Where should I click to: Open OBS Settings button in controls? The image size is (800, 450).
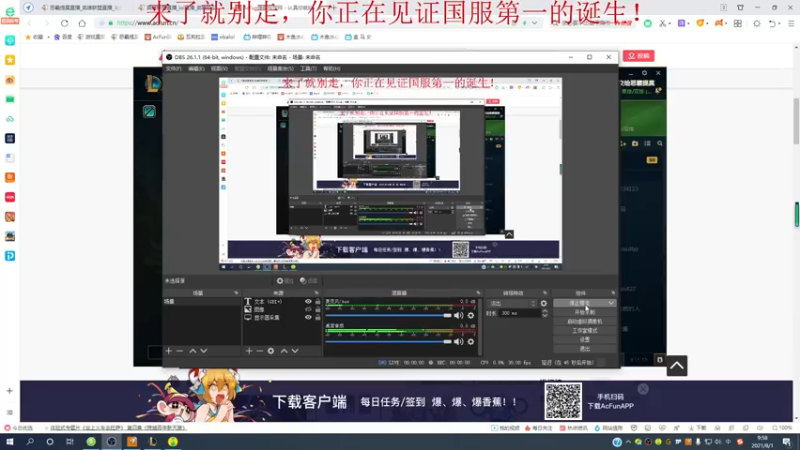(x=585, y=340)
